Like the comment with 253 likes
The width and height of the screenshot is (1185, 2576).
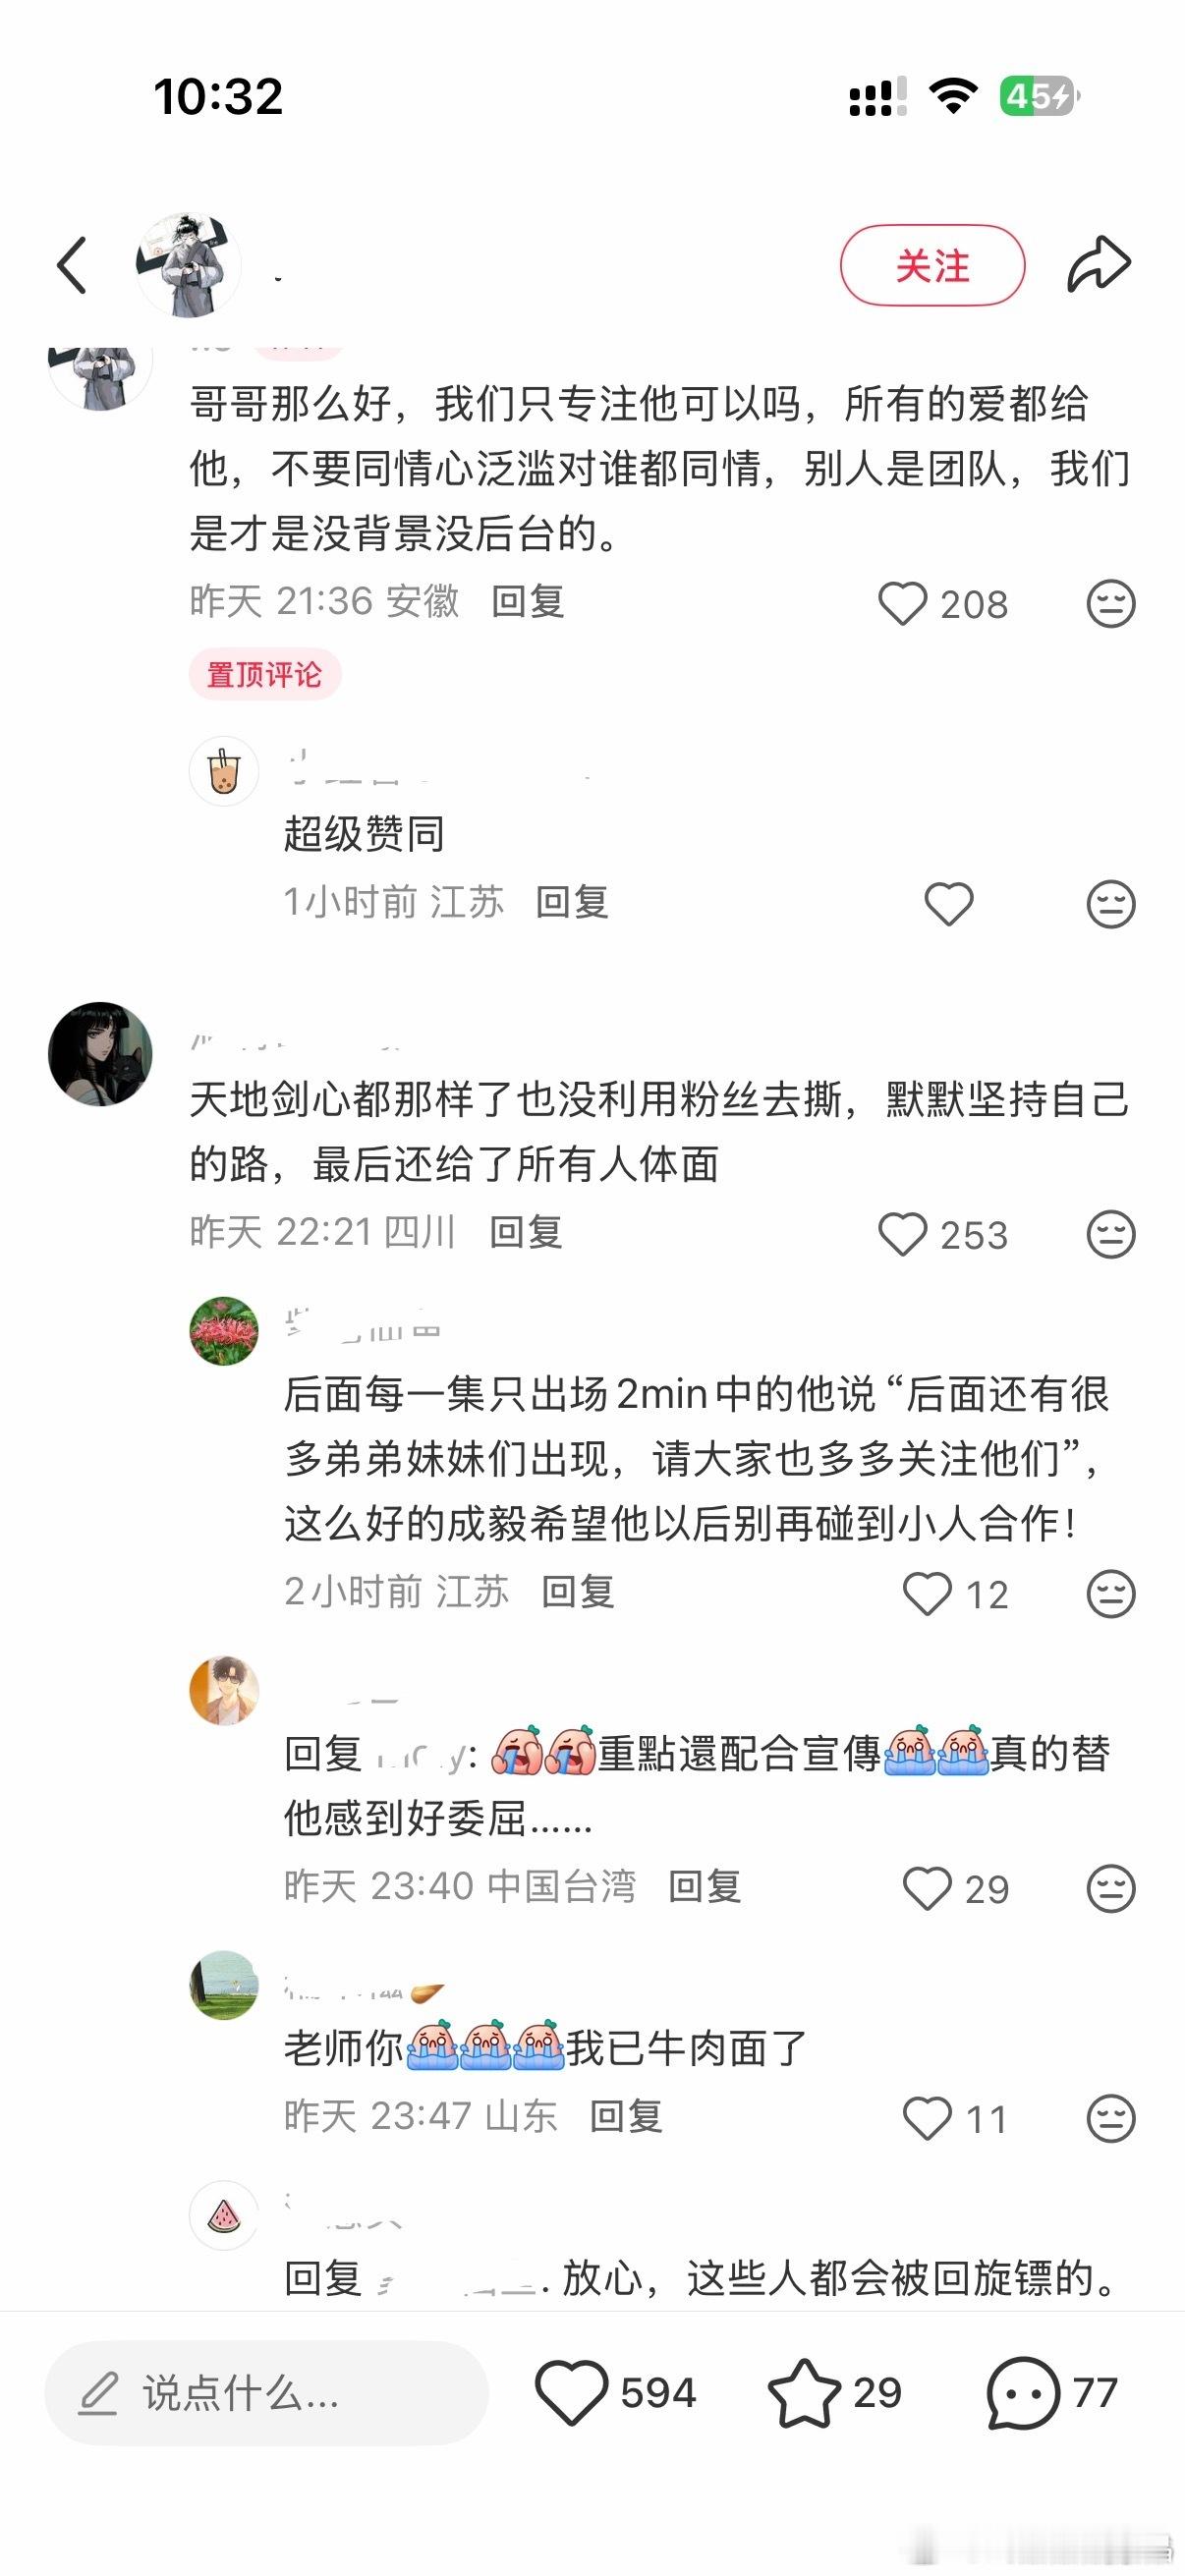pyautogui.click(x=902, y=1234)
